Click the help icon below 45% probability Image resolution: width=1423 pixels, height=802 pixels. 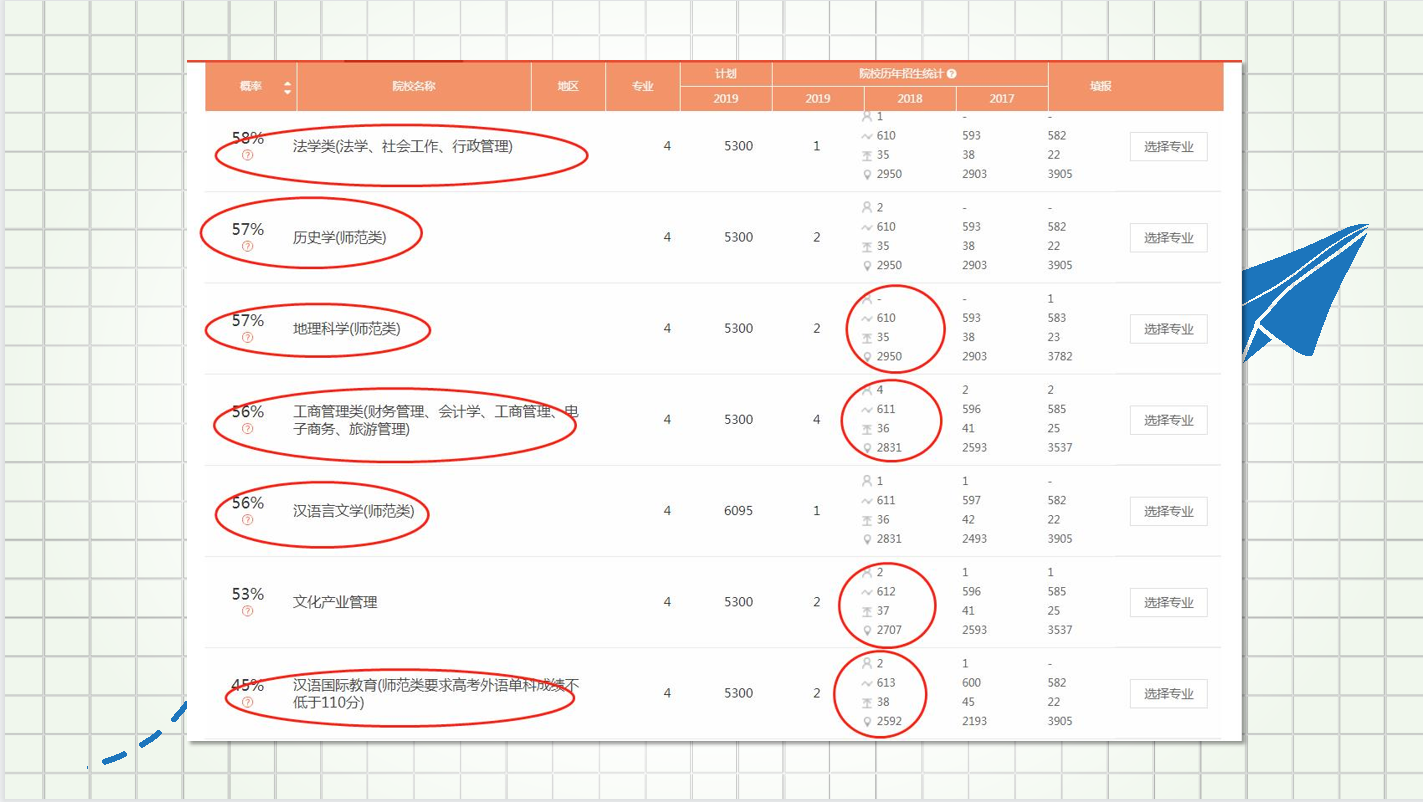pos(248,702)
